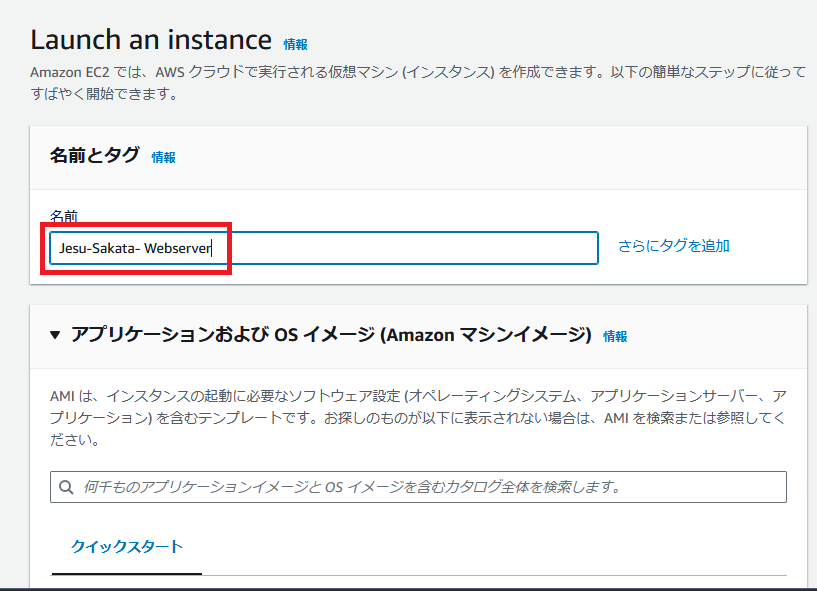Screen dimensions: 817x591
Task: Click the Amazon EC2 では intro description text
Action: (x=418, y=83)
